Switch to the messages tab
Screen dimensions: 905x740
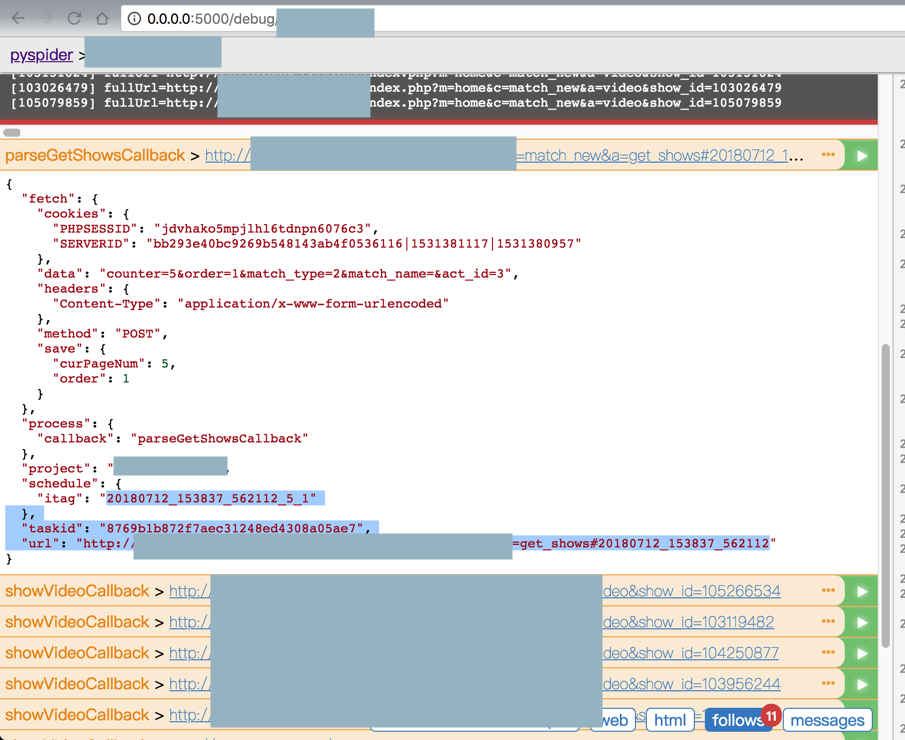pos(828,720)
